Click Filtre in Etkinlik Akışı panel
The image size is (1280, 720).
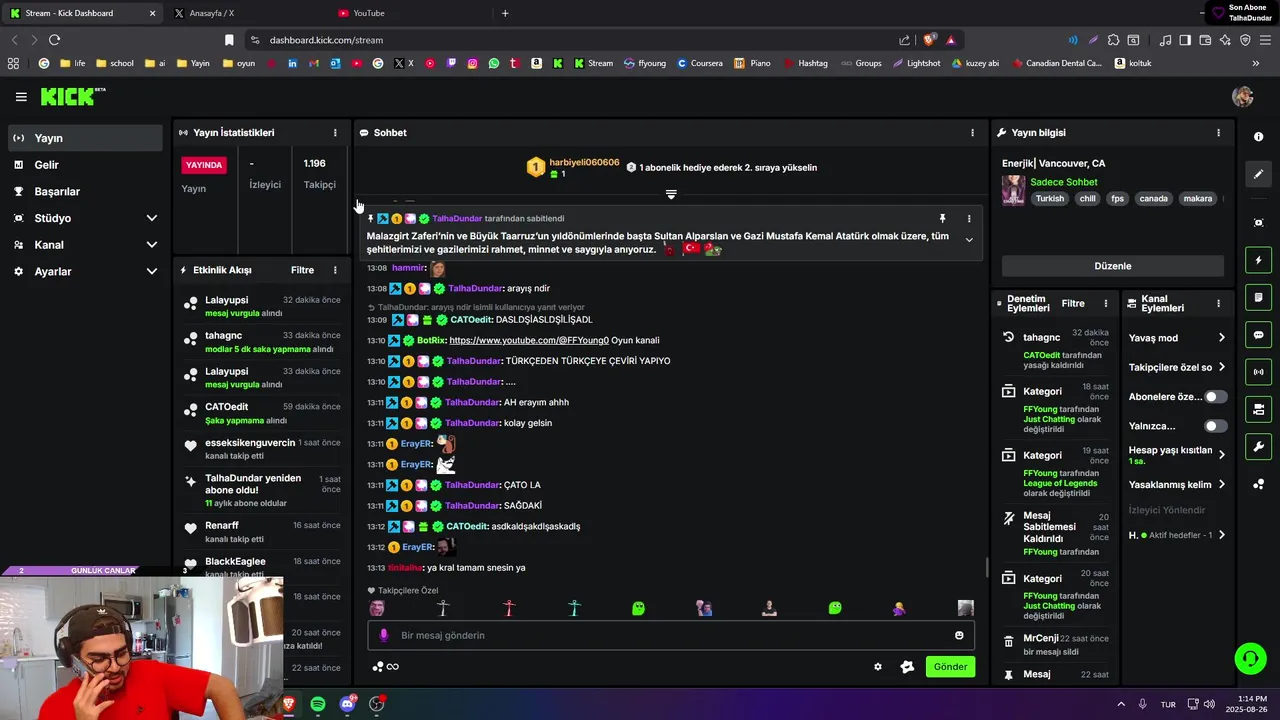tap(302, 270)
